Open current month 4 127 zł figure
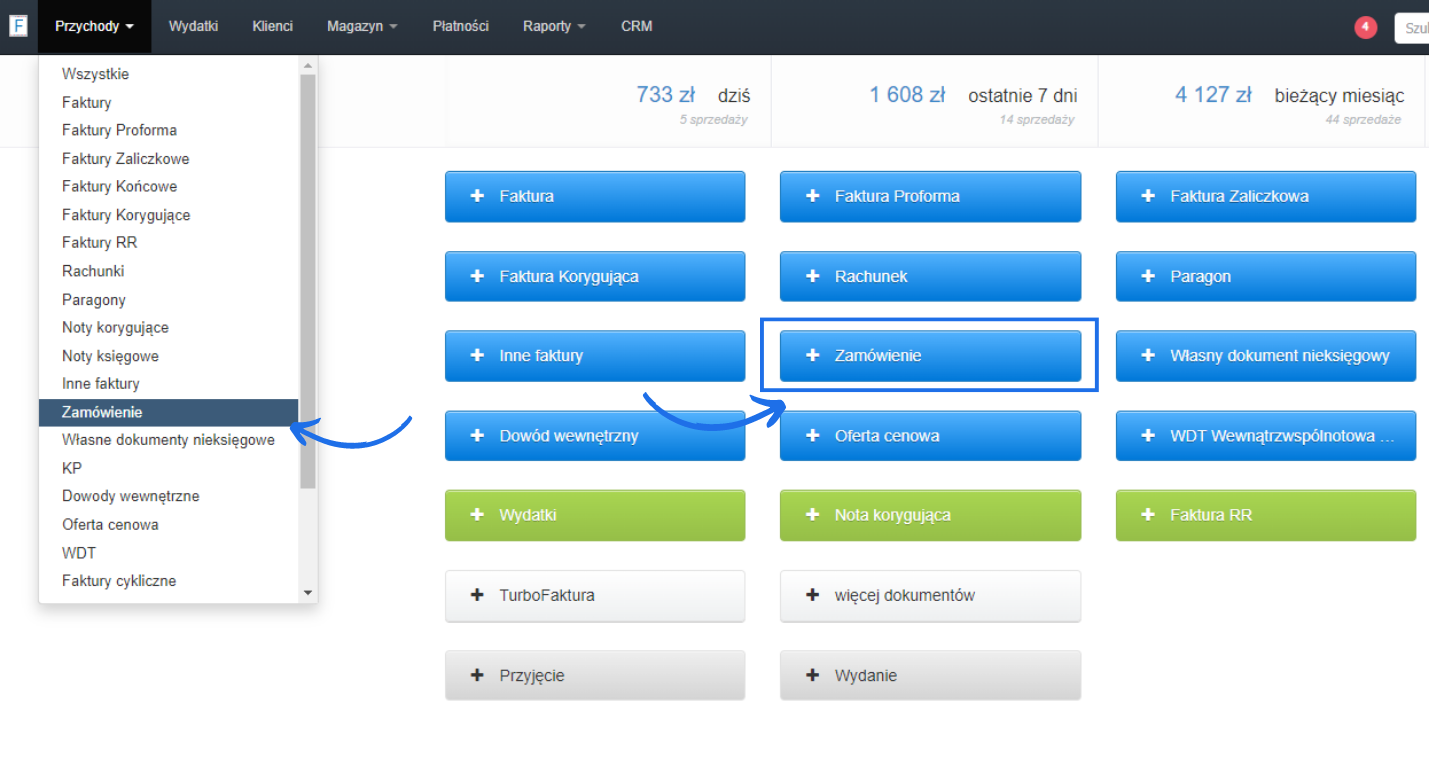This screenshot has height=758, width=1433. click(1213, 95)
